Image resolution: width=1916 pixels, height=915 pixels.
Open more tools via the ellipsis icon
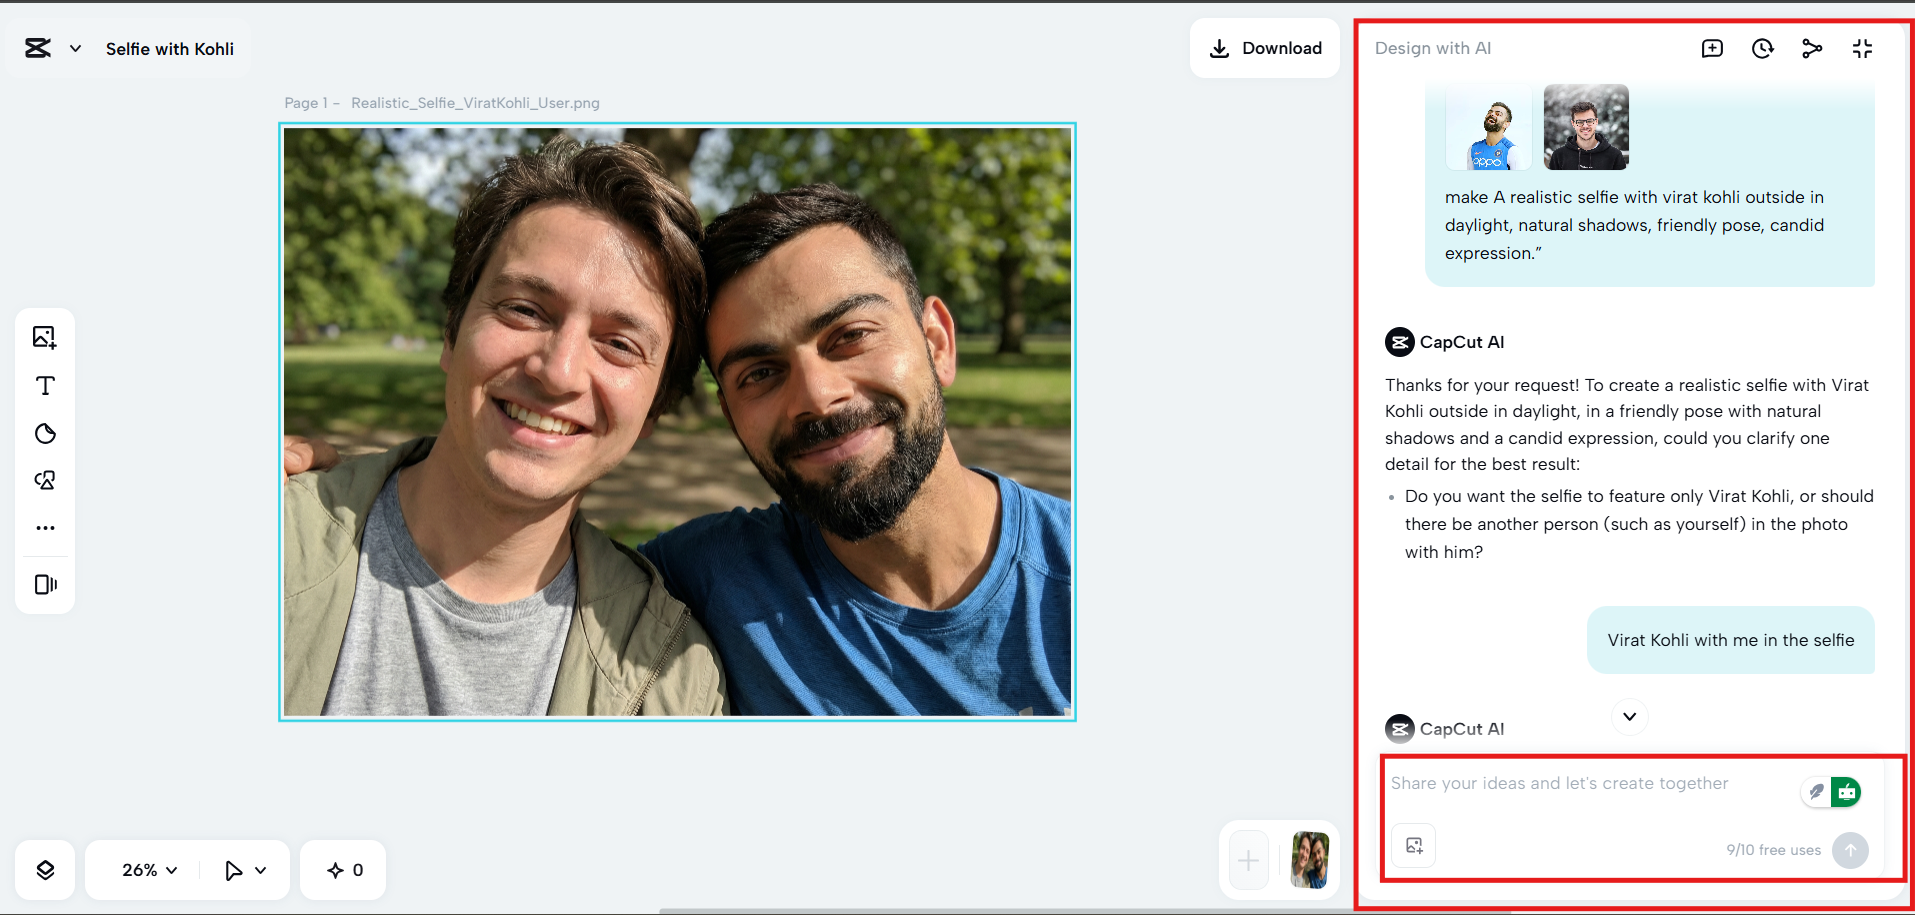tap(45, 528)
